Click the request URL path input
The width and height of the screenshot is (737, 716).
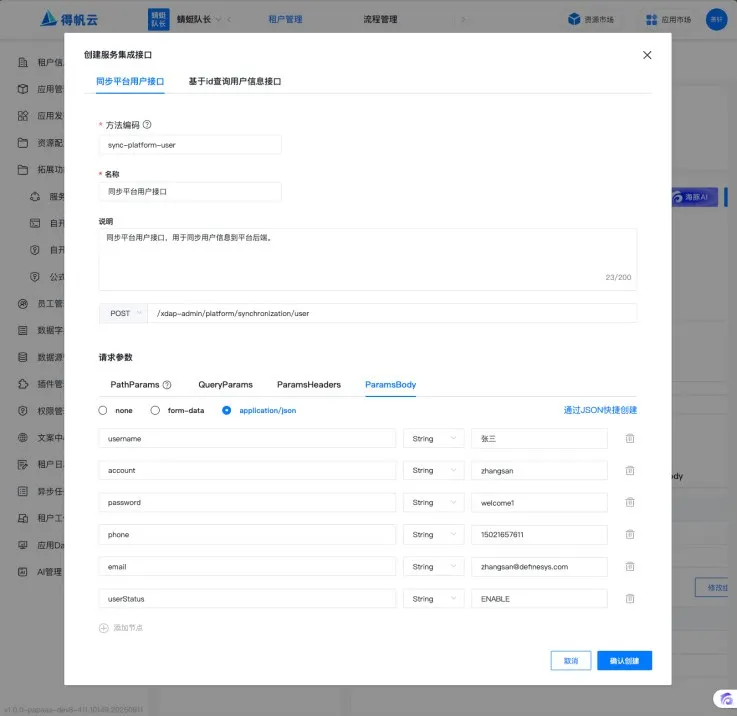click(x=392, y=313)
